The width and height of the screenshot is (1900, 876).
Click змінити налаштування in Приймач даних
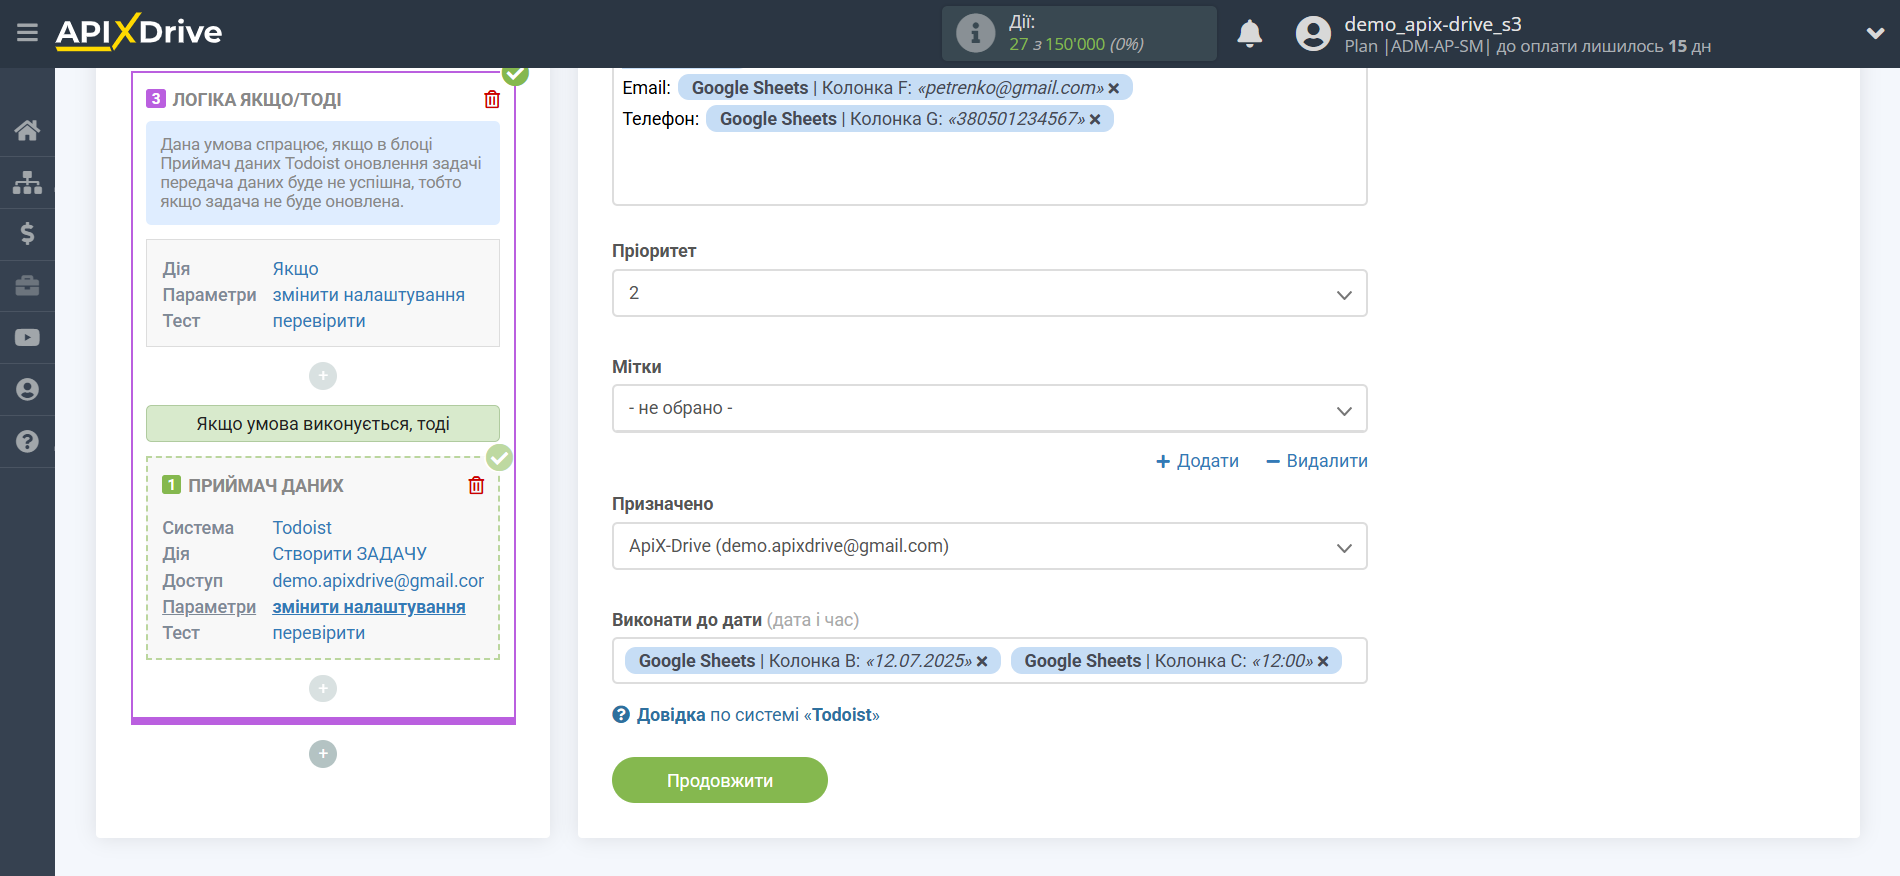tap(369, 607)
